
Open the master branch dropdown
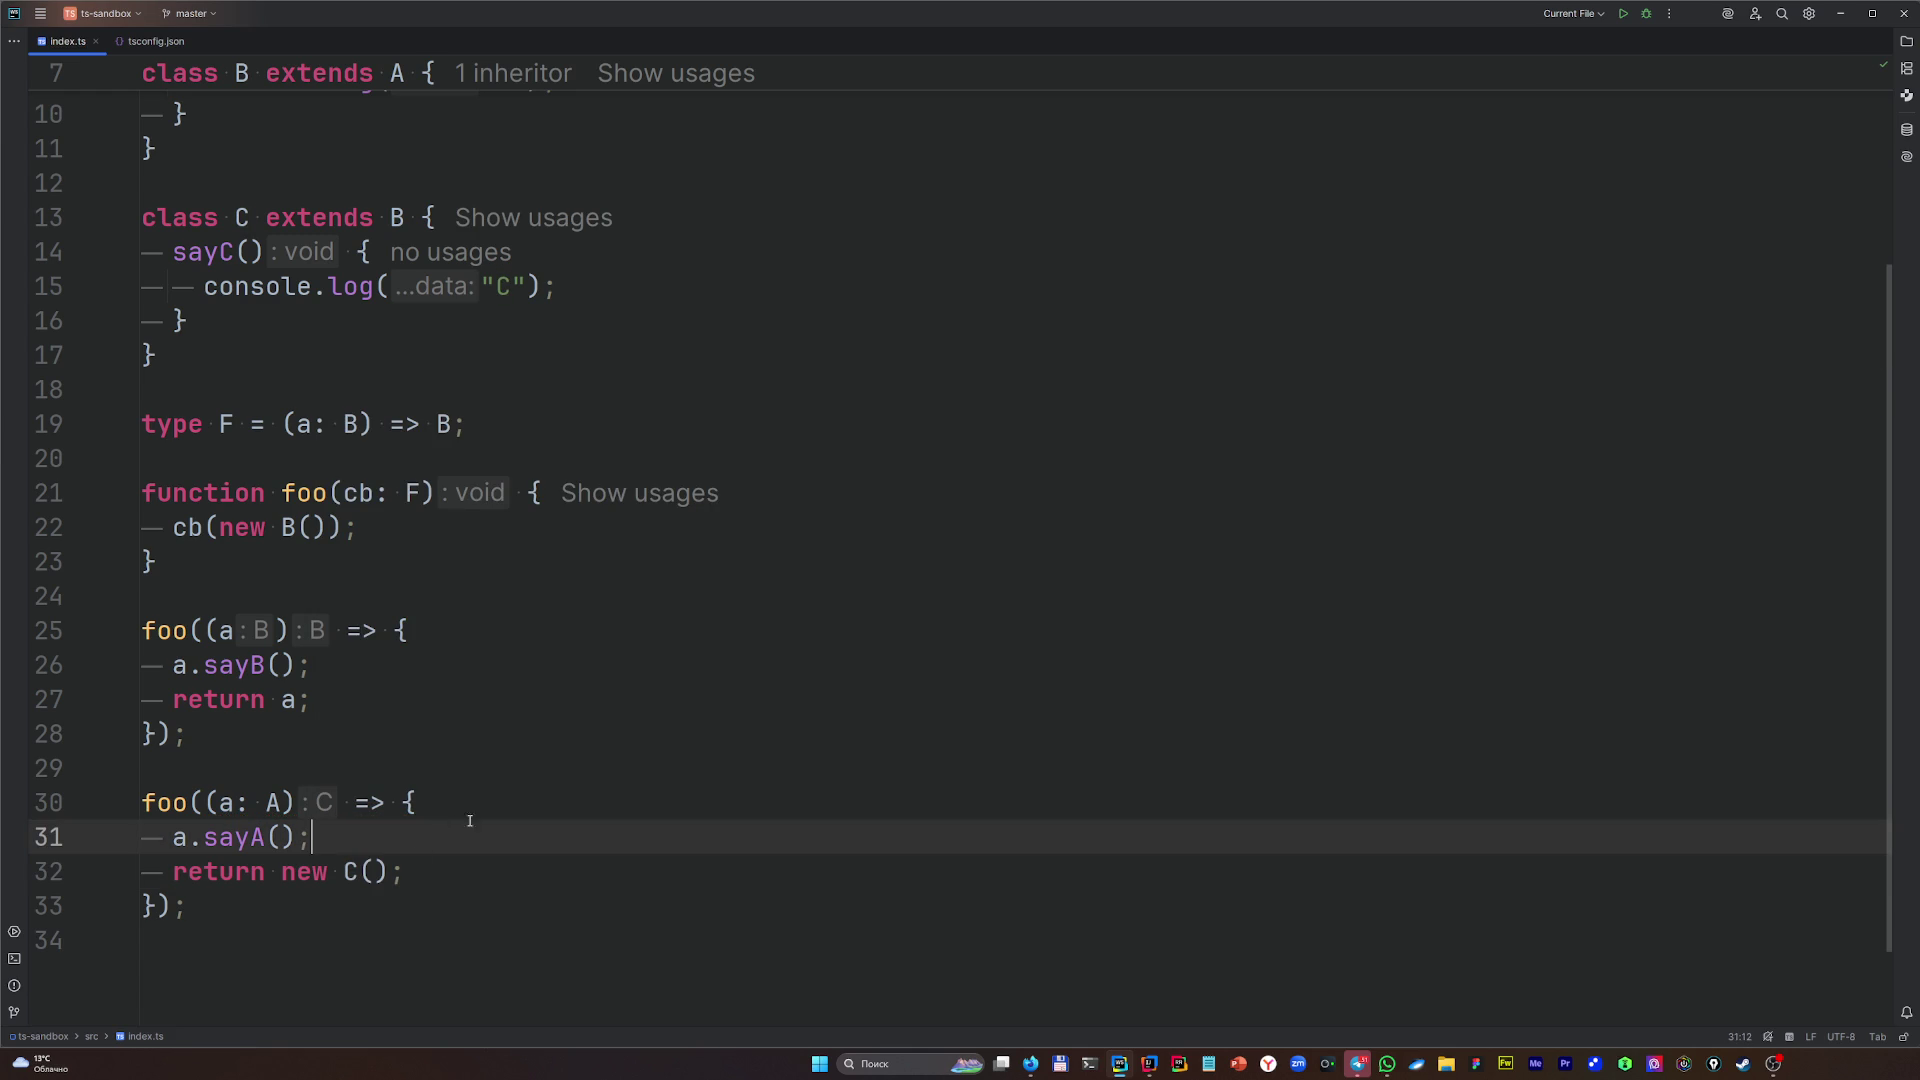point(190,14)
